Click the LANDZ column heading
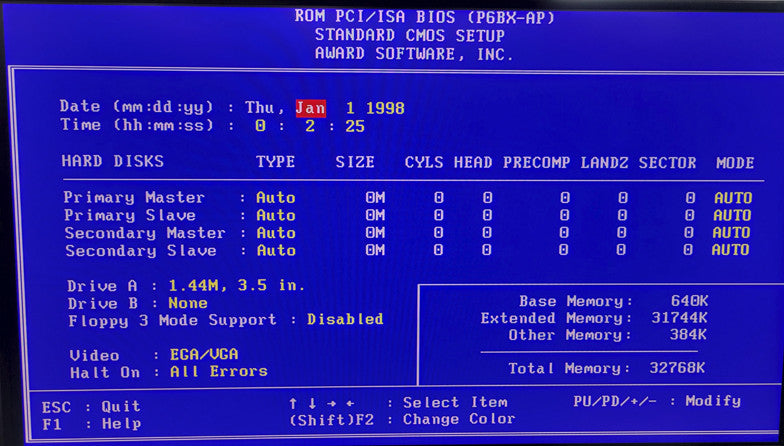The image size is (784, 446). coord(604,162)
